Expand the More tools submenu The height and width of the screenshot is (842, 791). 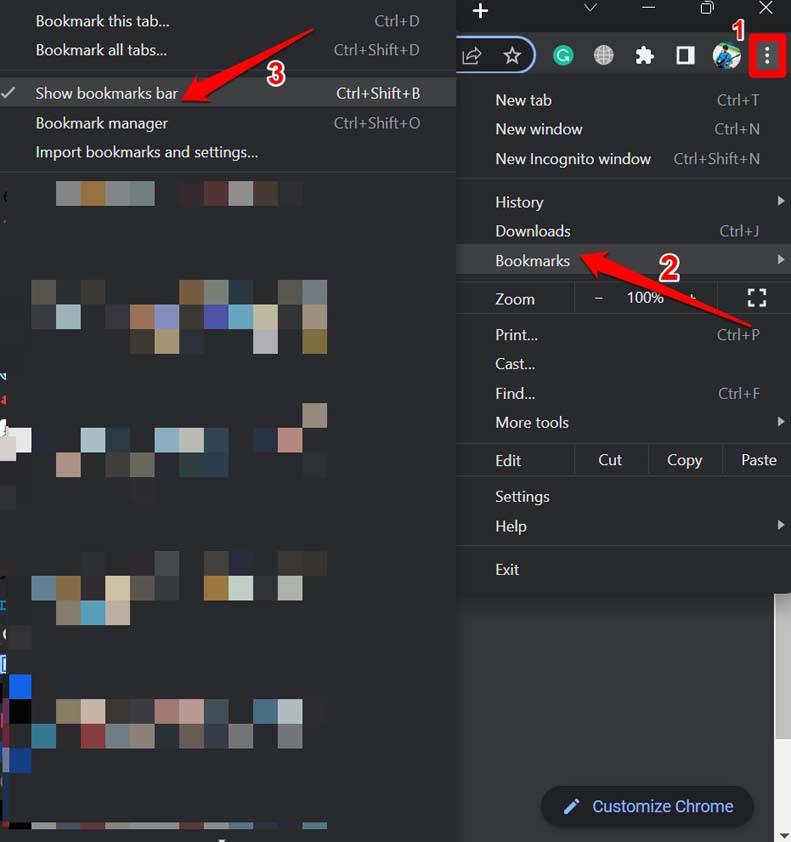pos(532,423)
